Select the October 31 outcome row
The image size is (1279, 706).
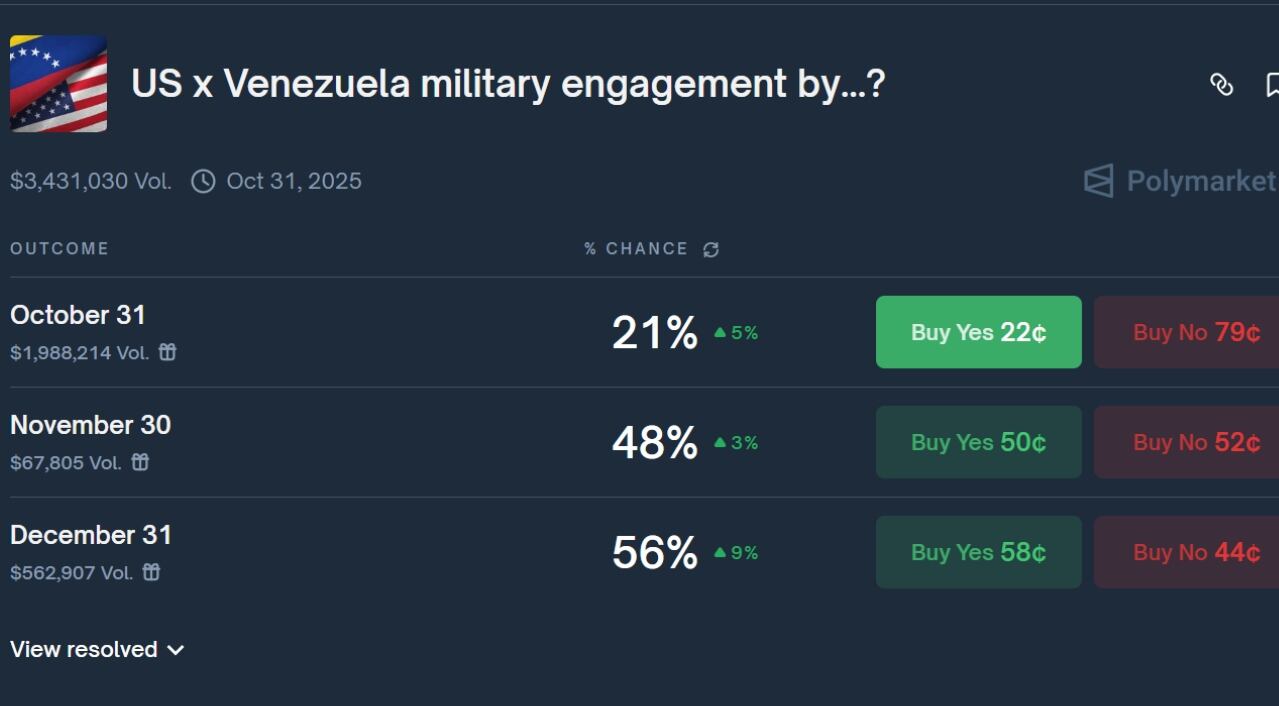tap(77, 314)
